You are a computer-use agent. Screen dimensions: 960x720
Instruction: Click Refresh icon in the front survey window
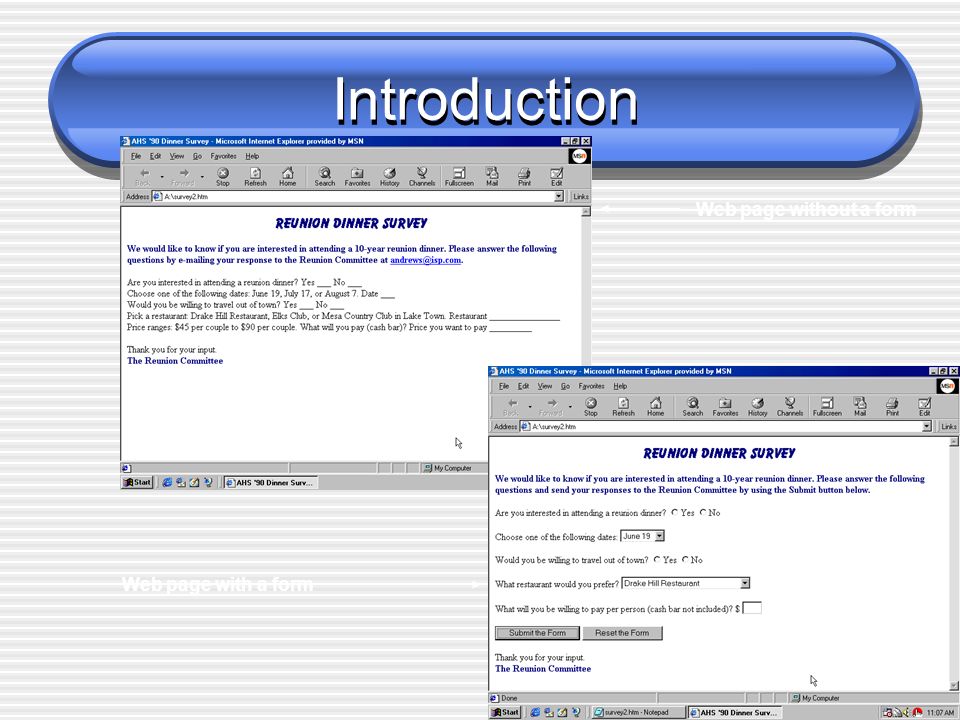point(623,407)
